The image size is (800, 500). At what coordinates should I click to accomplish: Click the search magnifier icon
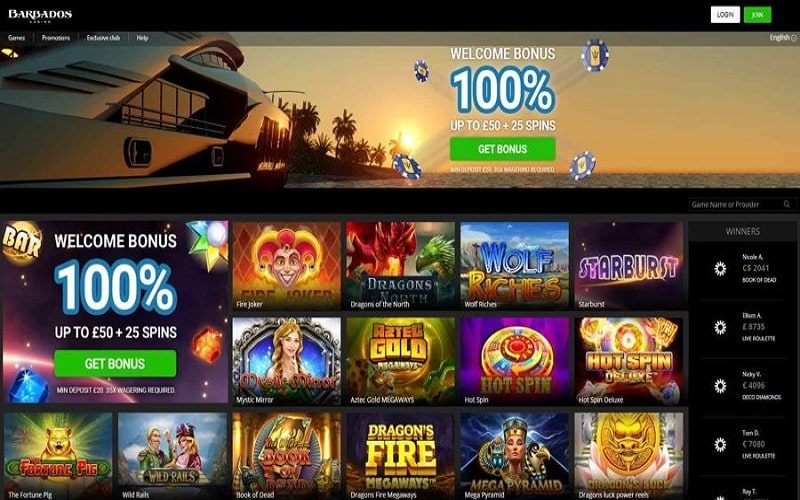click(787, 204)
